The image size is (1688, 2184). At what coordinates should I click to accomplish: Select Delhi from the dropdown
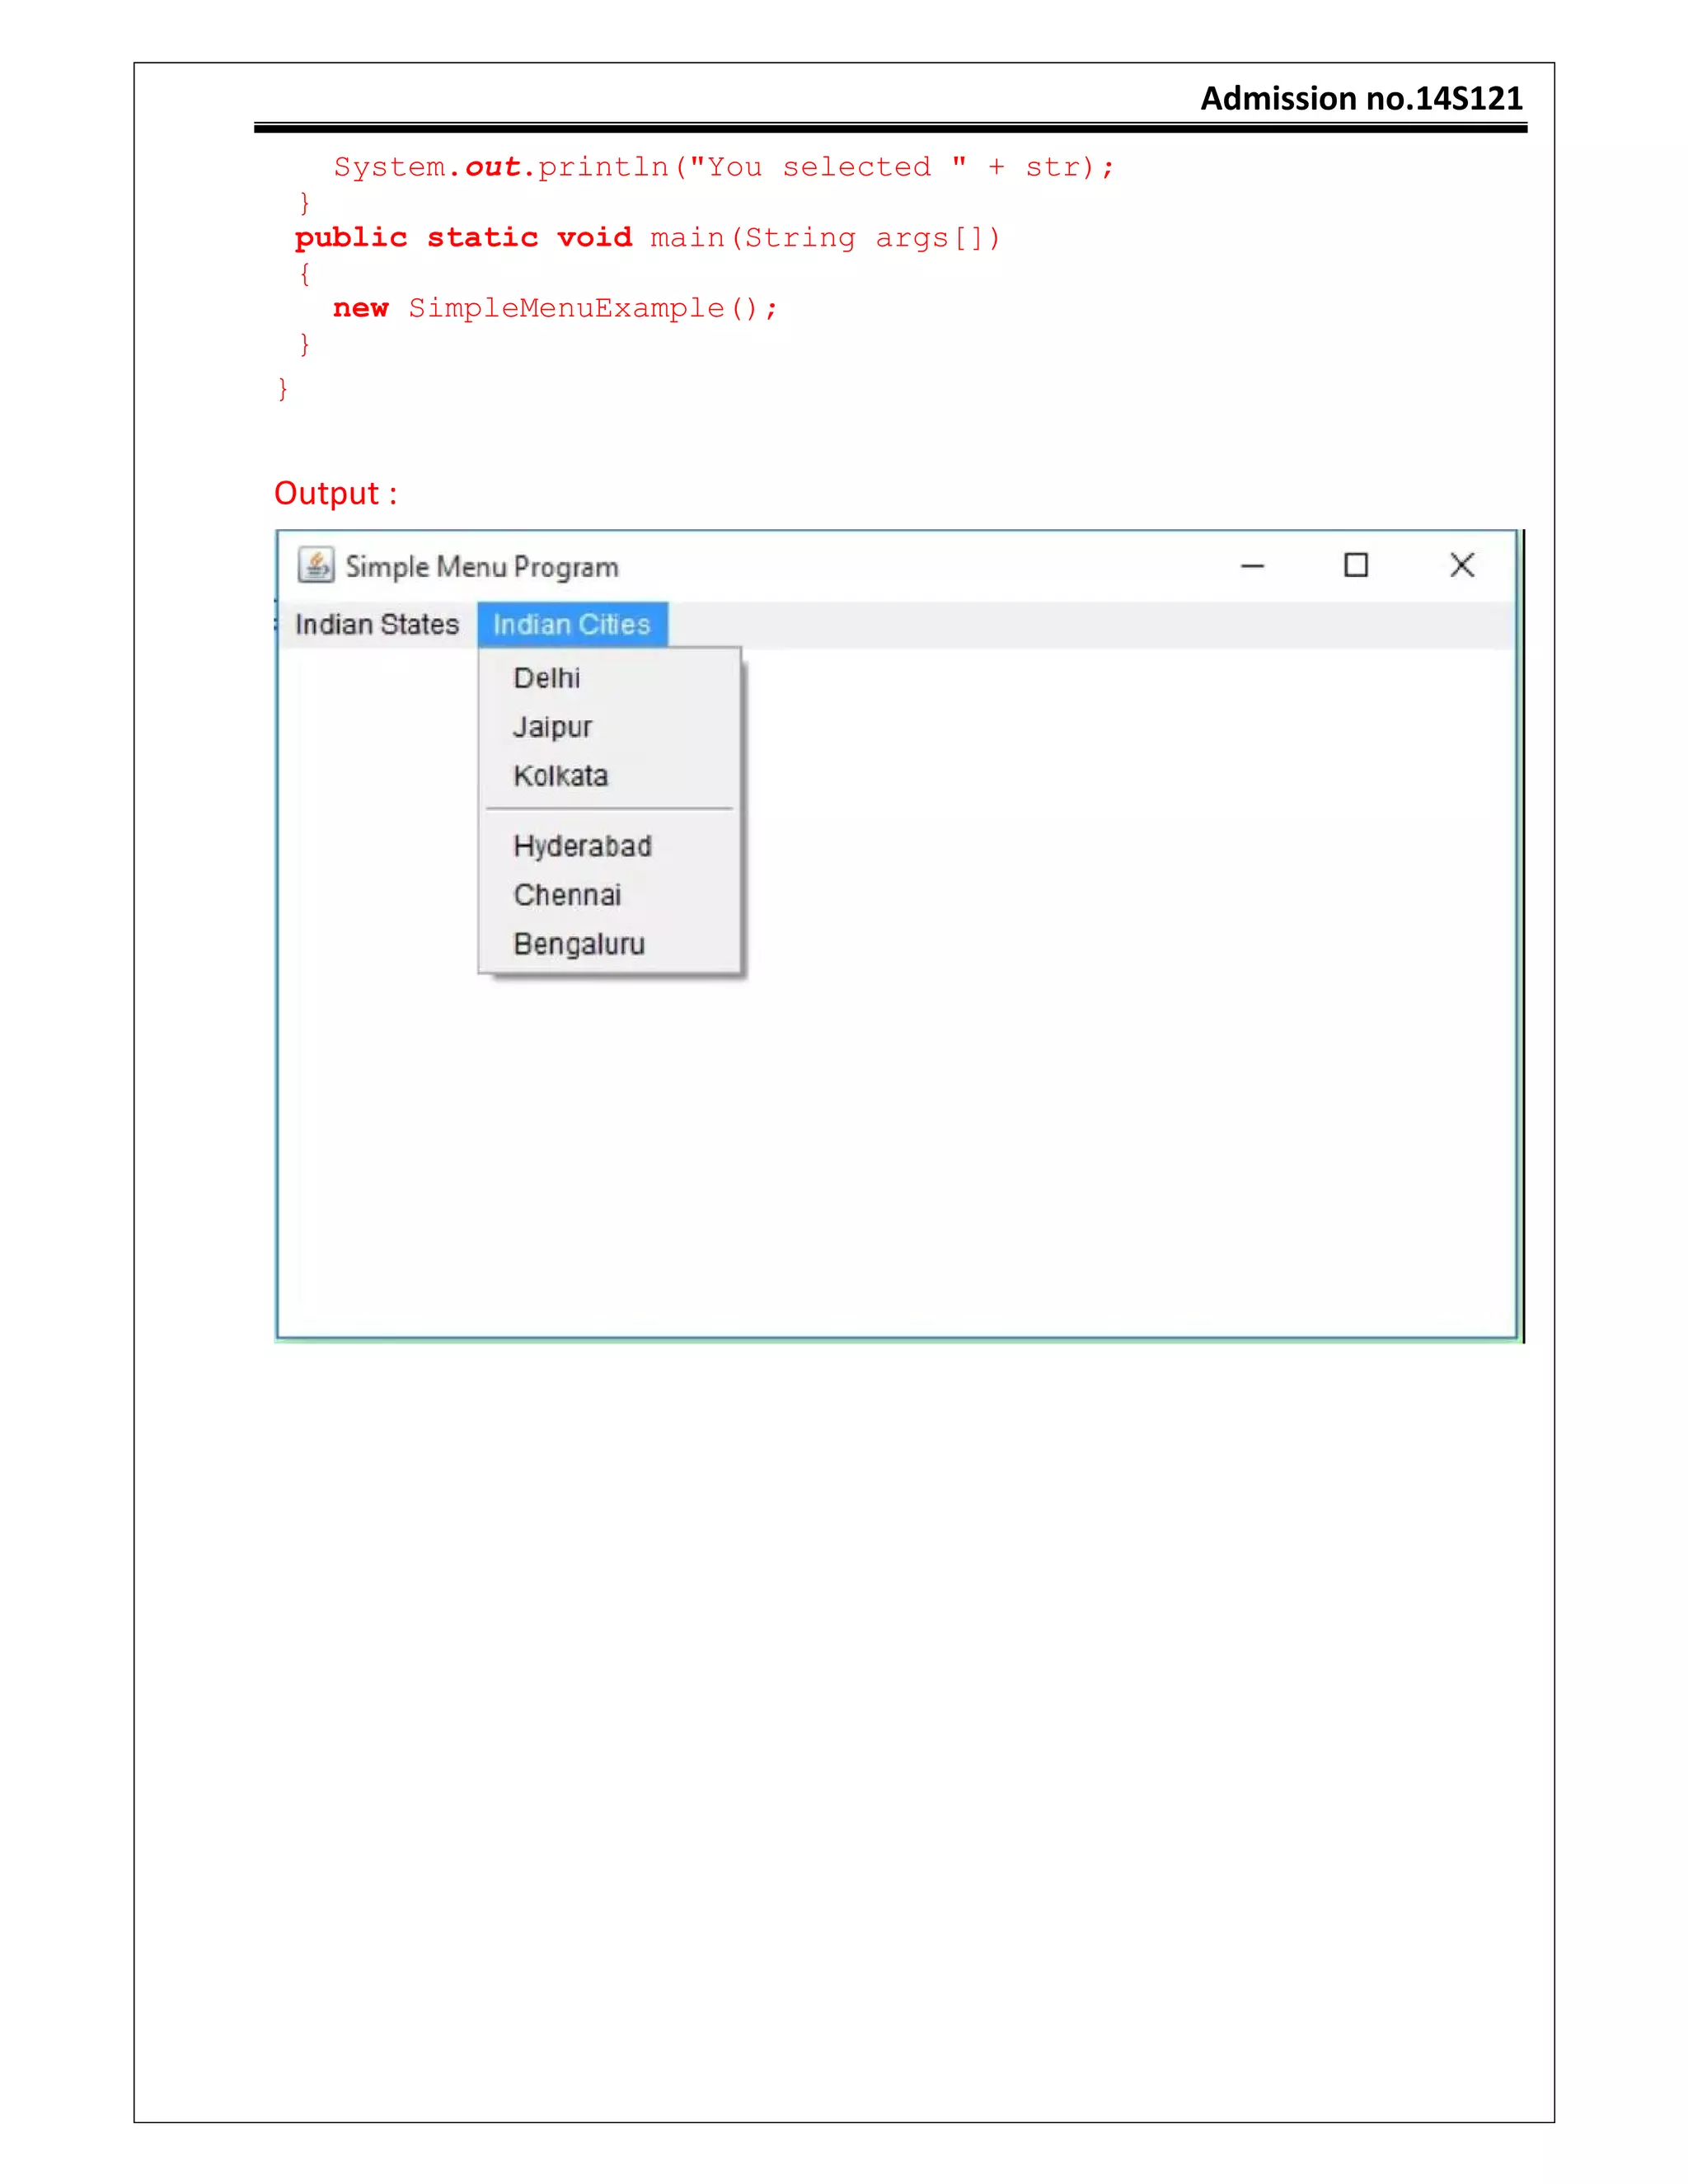point(547,678)
